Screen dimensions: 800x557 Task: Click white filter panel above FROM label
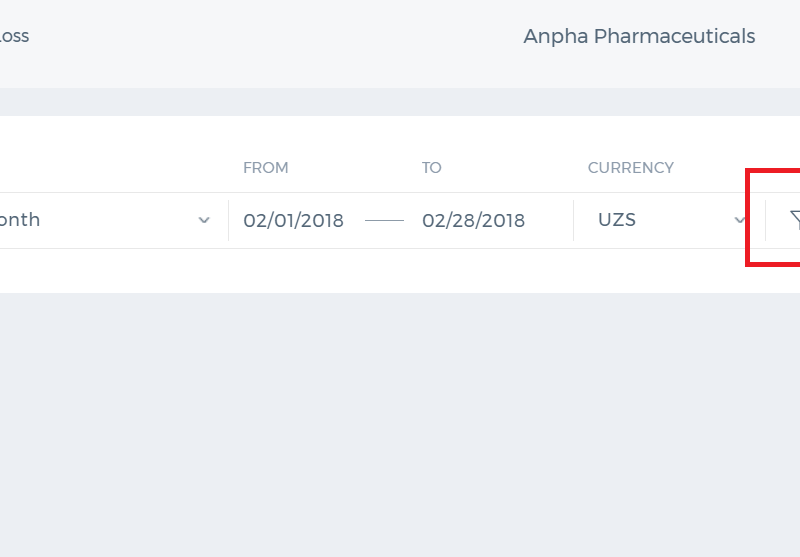266,137
